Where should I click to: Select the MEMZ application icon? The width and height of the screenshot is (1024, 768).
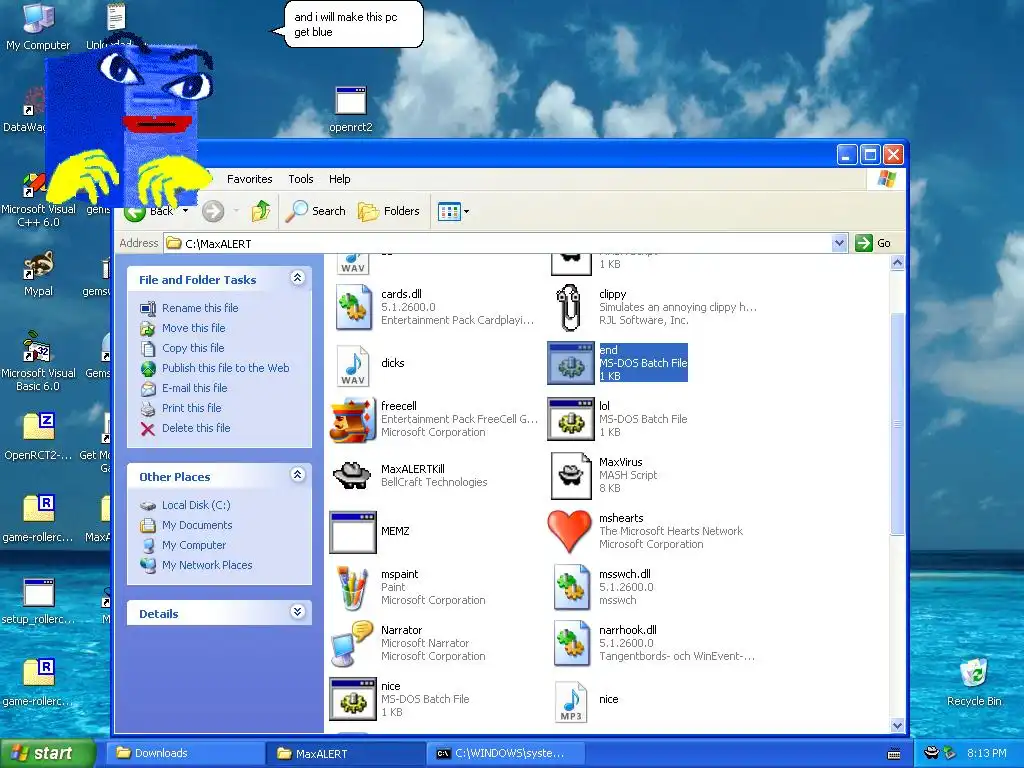(353, 532)
